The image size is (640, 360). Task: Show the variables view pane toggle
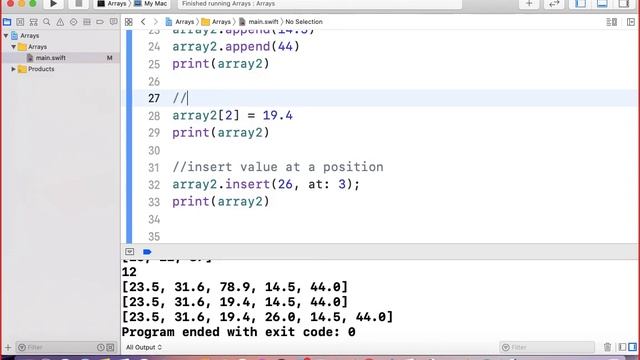click(622, 347)
